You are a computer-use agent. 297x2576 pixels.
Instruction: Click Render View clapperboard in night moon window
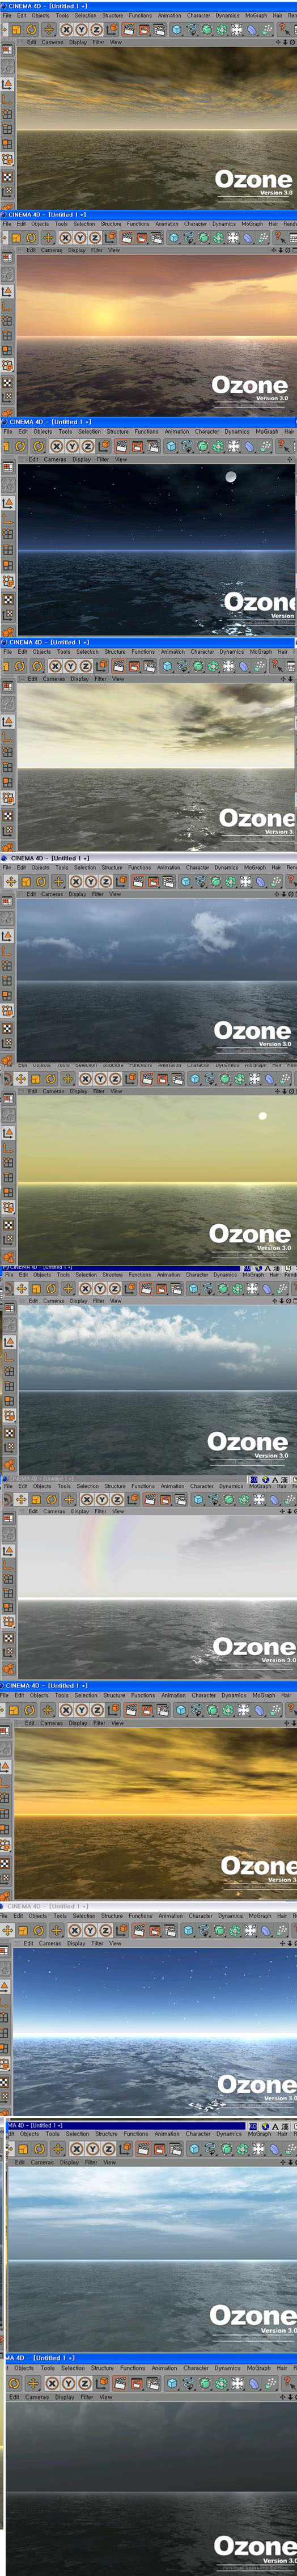coord(121,446)
